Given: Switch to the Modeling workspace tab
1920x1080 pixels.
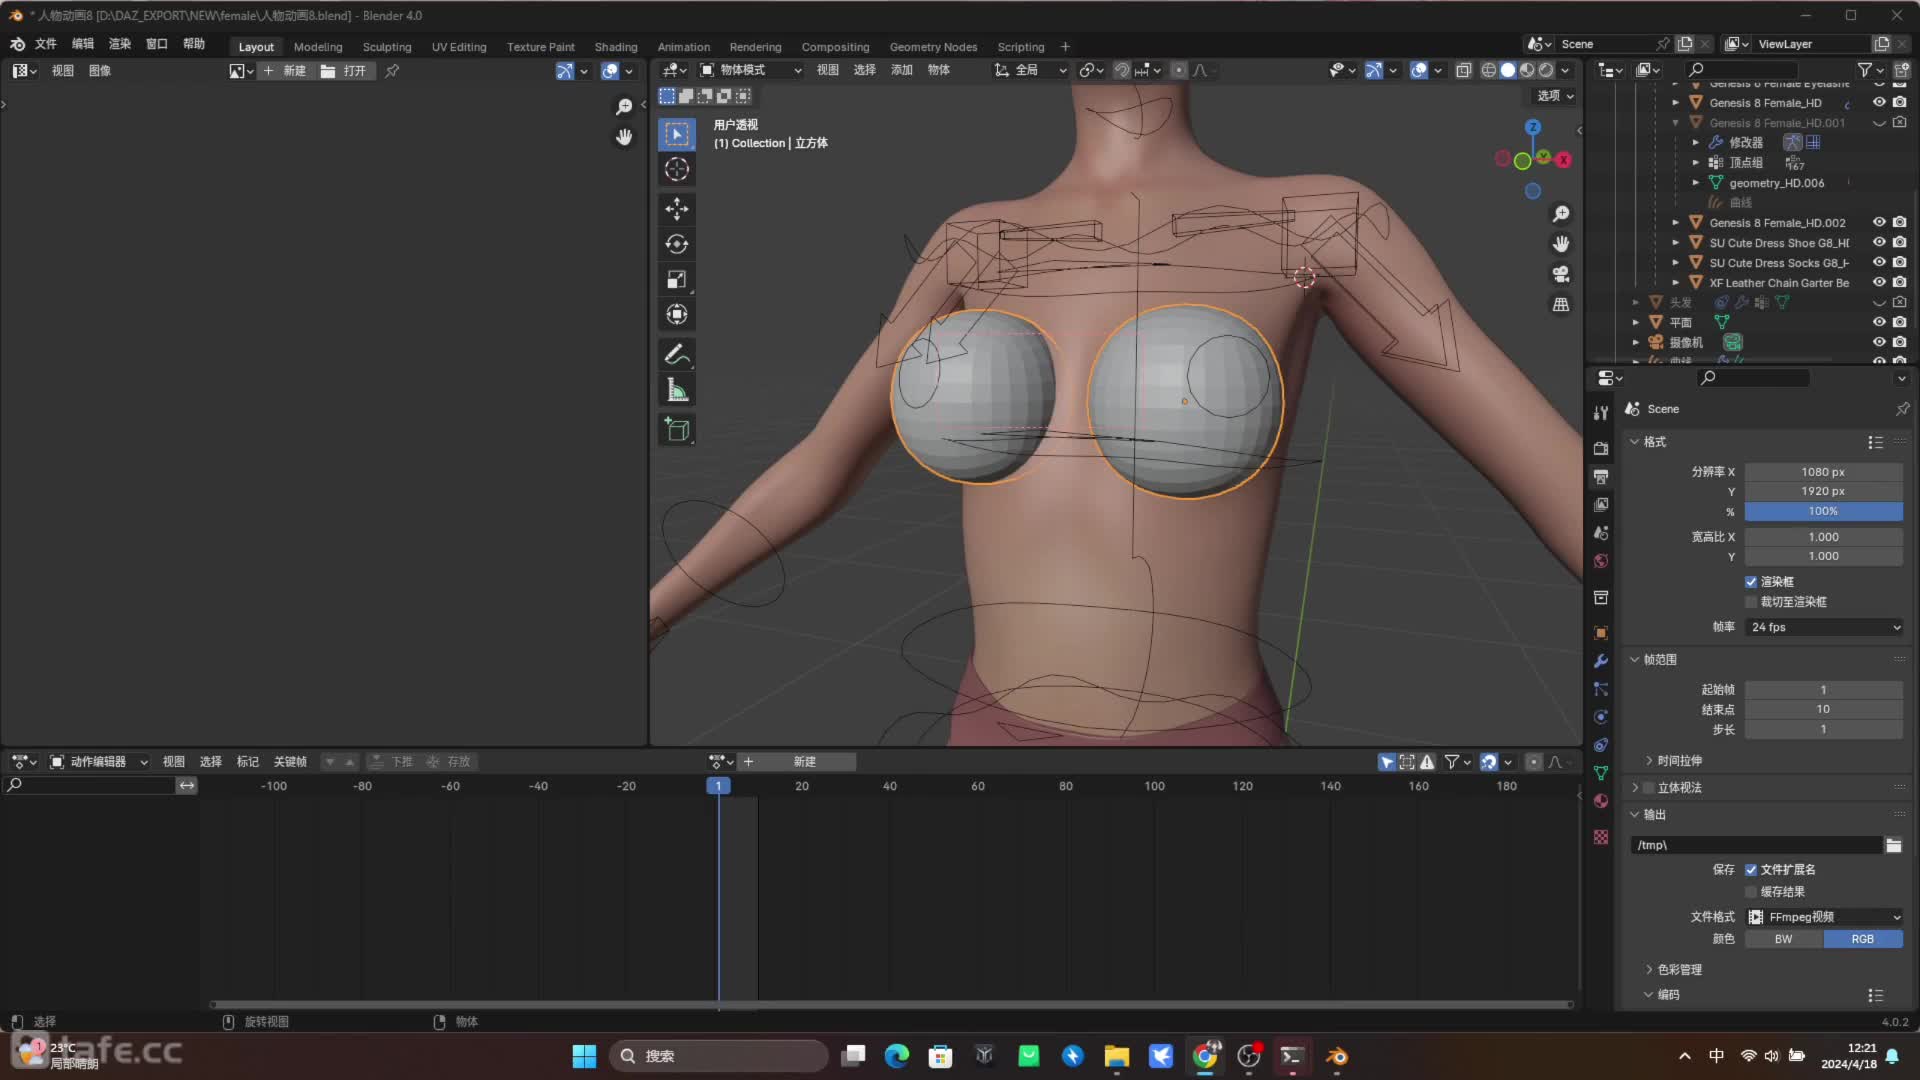Looking at the screenshot, I should pyautogui.click(x=318, y=47).
